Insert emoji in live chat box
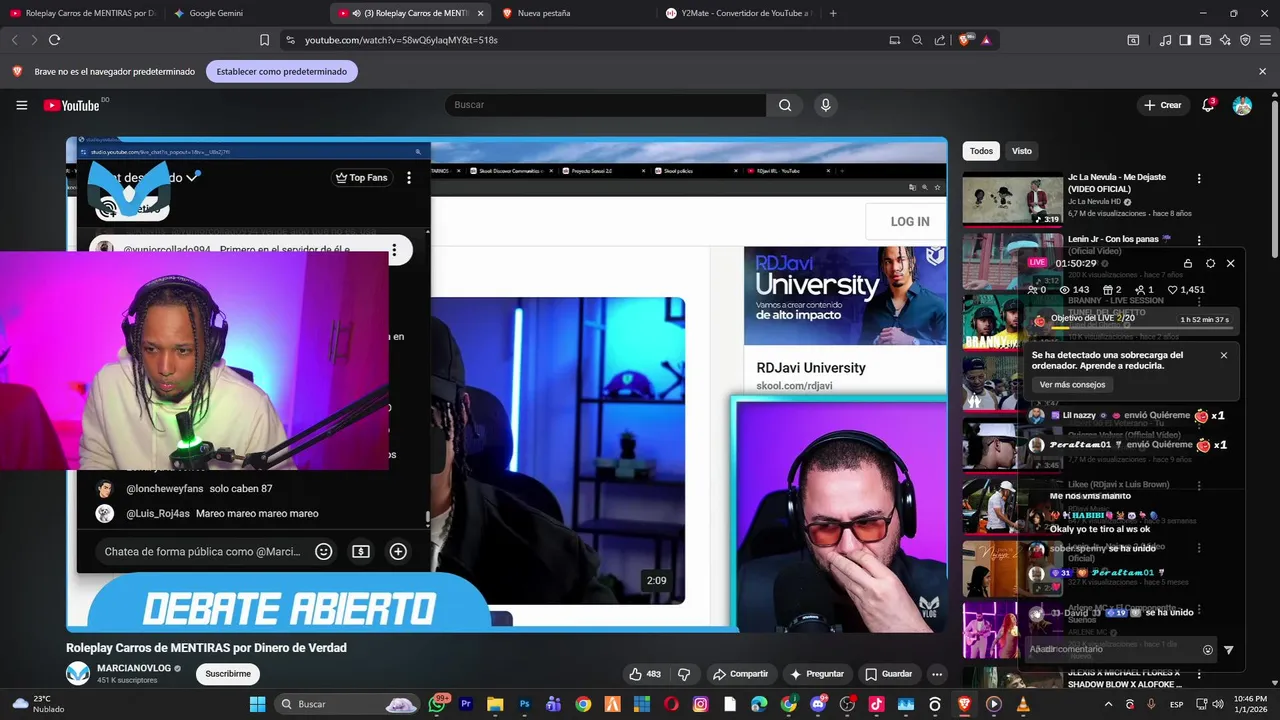The width and height of the screenshot is (1280, 720). point(323,551)
